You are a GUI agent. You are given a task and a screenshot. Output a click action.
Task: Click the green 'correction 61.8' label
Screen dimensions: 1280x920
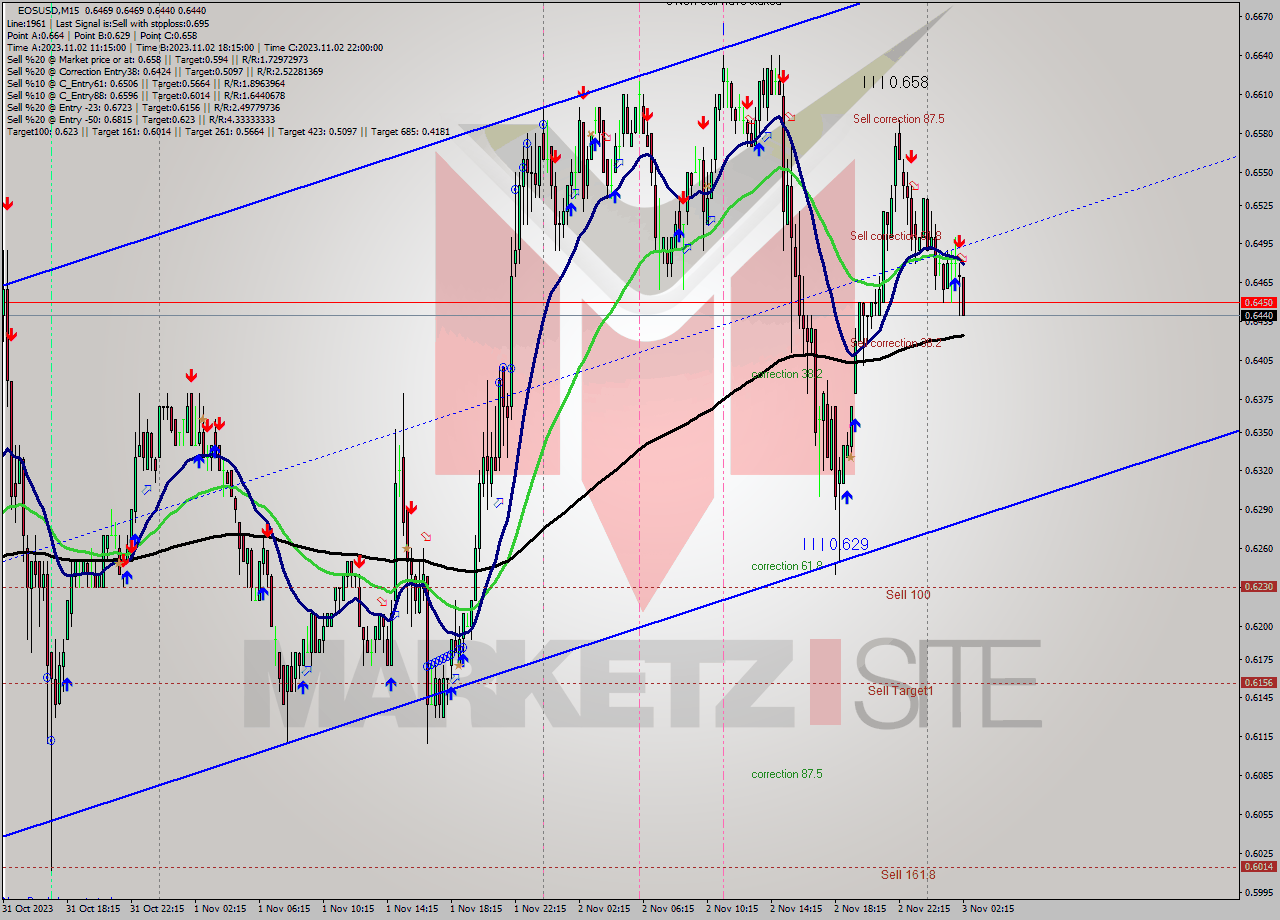(x=787, y=566)
